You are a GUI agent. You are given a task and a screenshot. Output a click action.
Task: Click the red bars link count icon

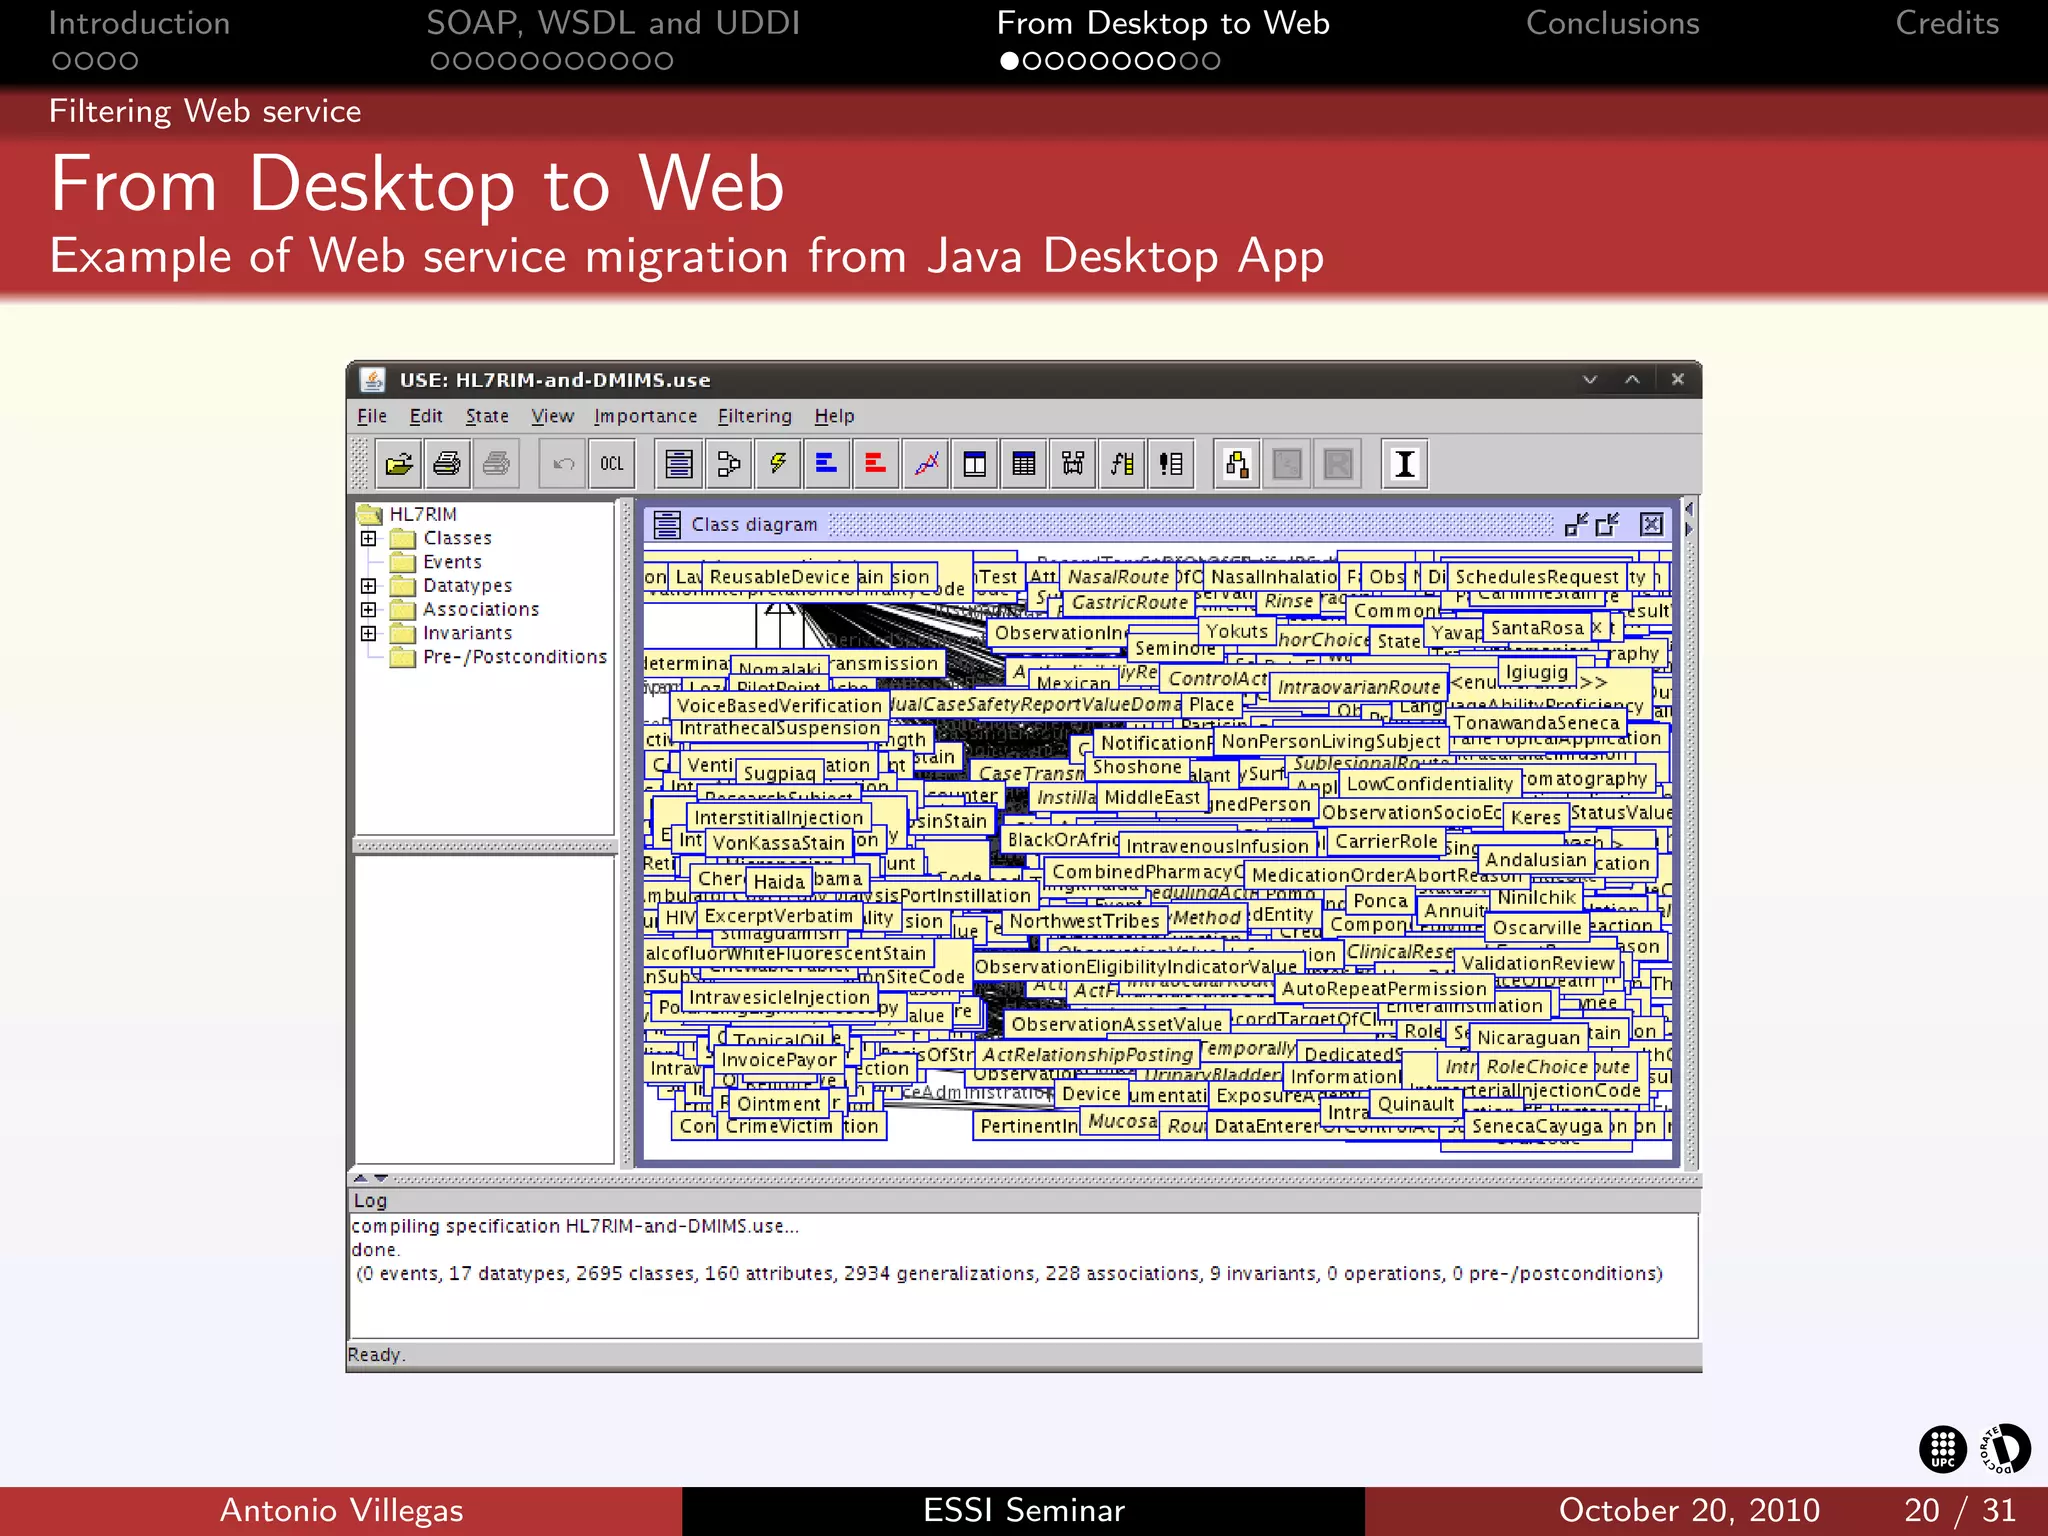(875, 464)
